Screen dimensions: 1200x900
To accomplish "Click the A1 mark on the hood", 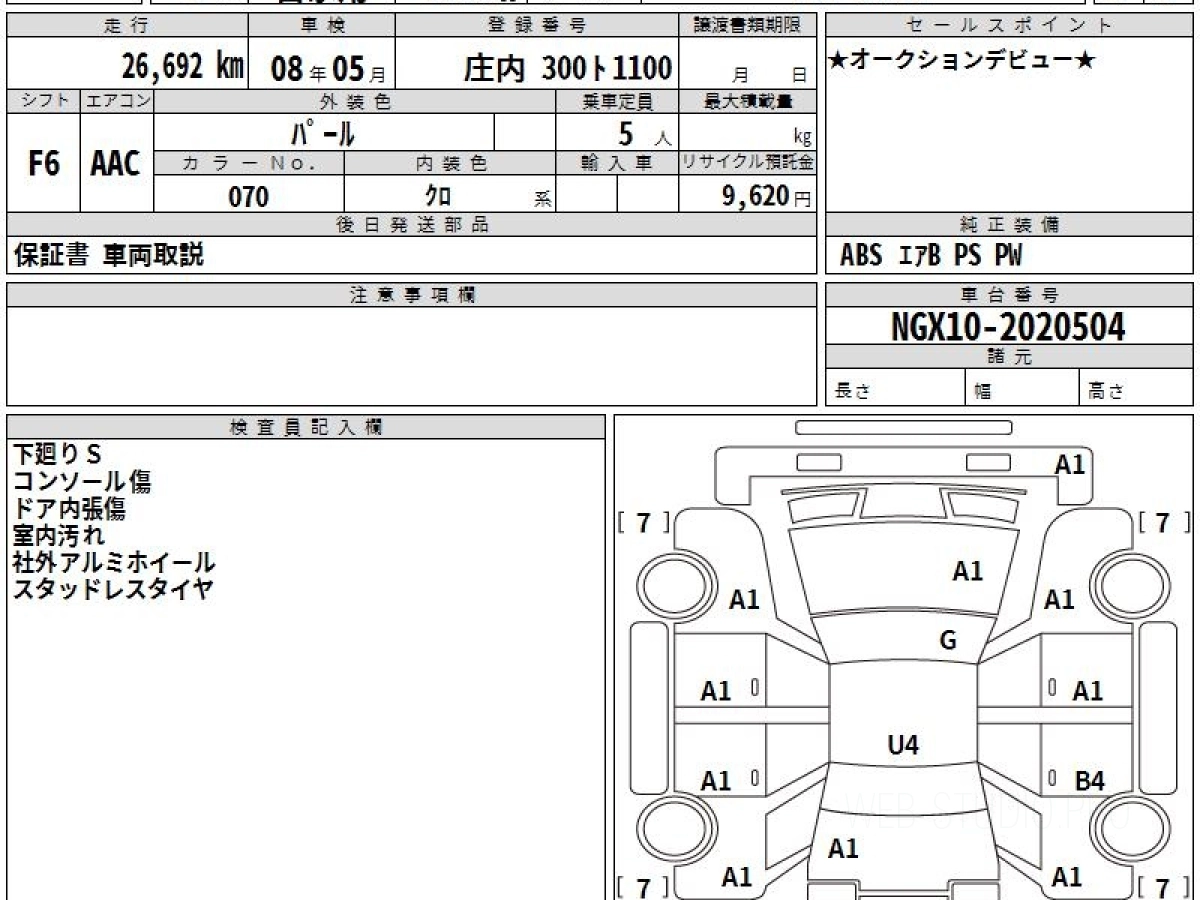I will click(968, 571).
